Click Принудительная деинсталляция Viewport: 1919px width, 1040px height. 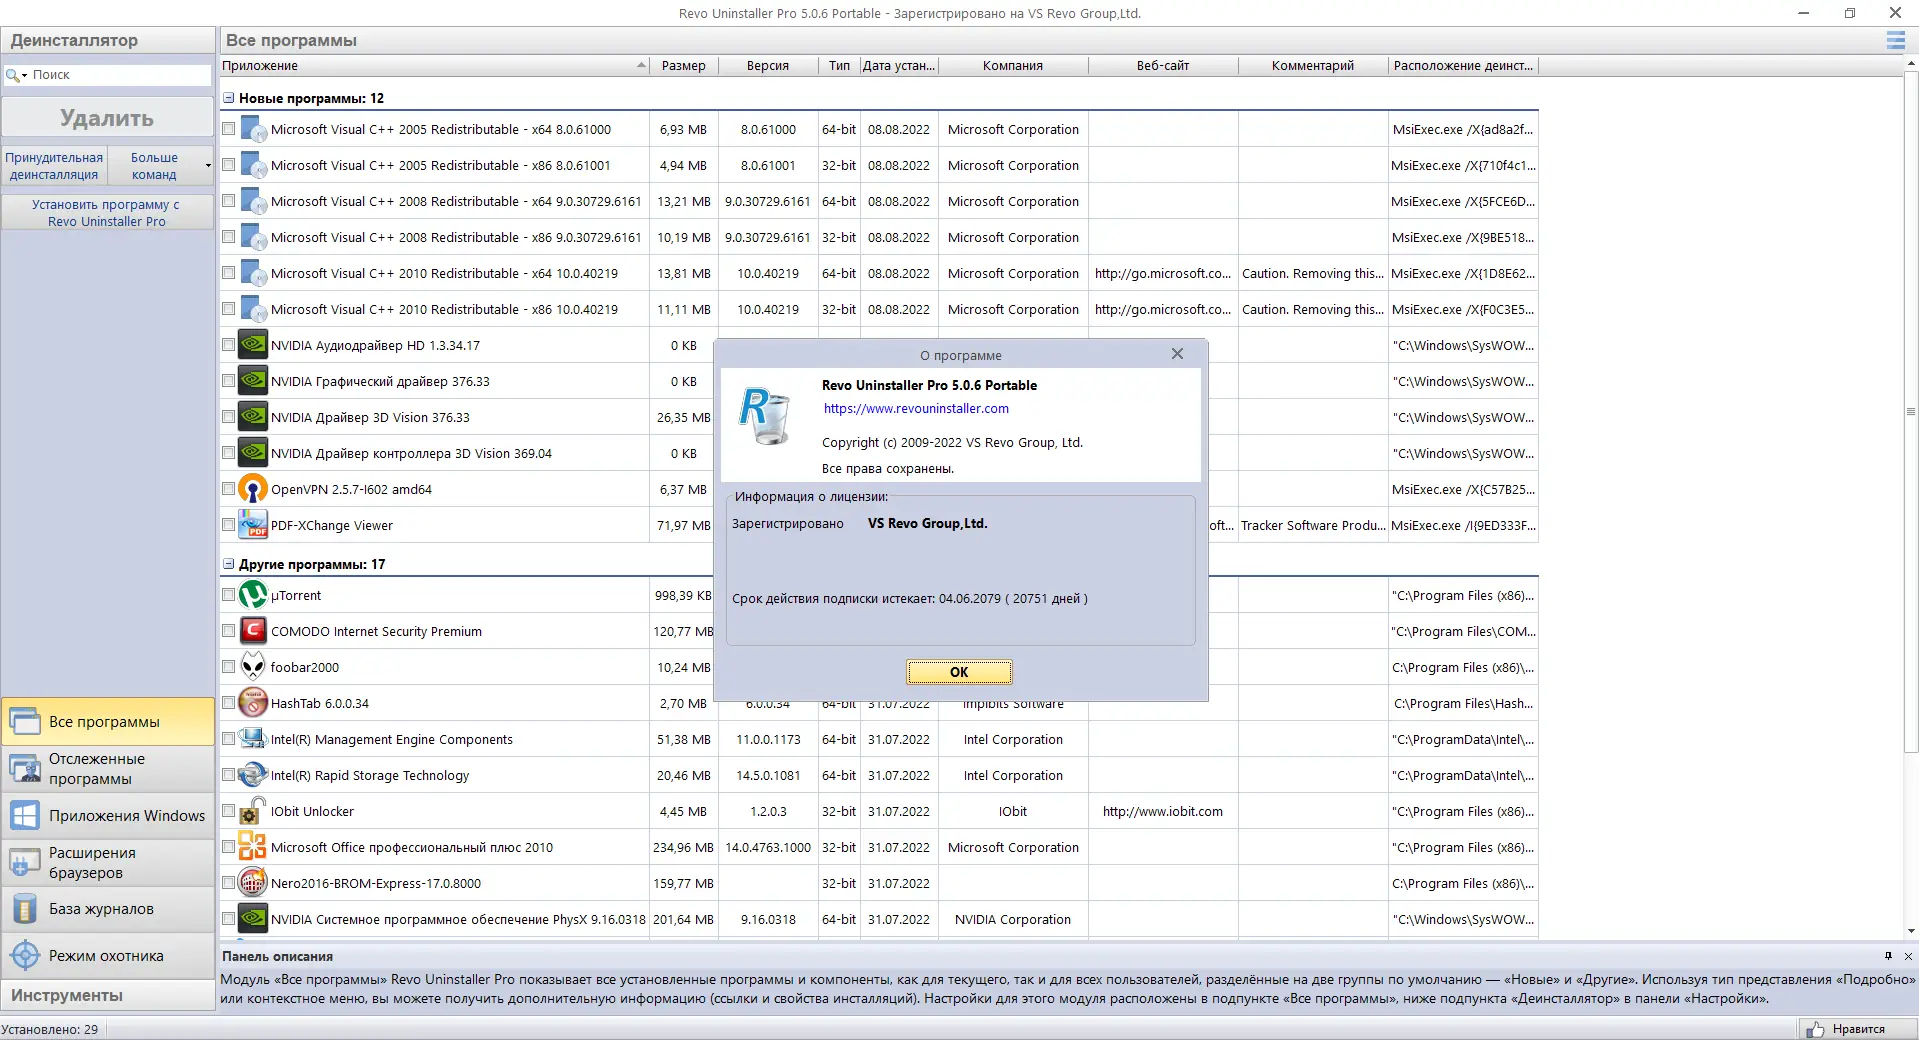(54, 166)
